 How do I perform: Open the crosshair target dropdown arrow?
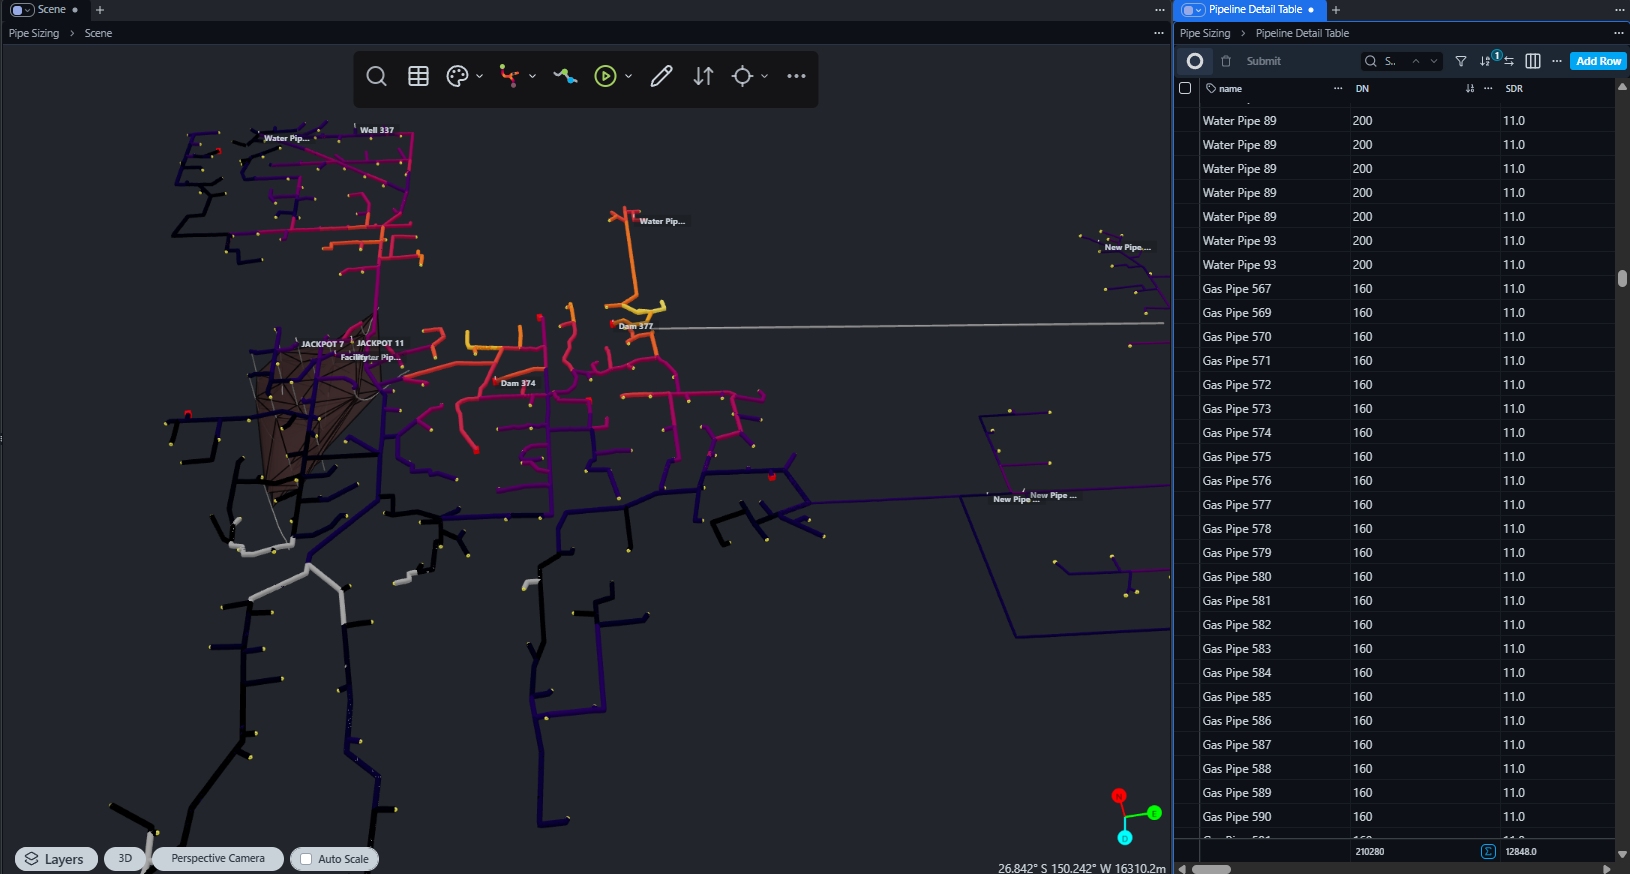point(765,76)
